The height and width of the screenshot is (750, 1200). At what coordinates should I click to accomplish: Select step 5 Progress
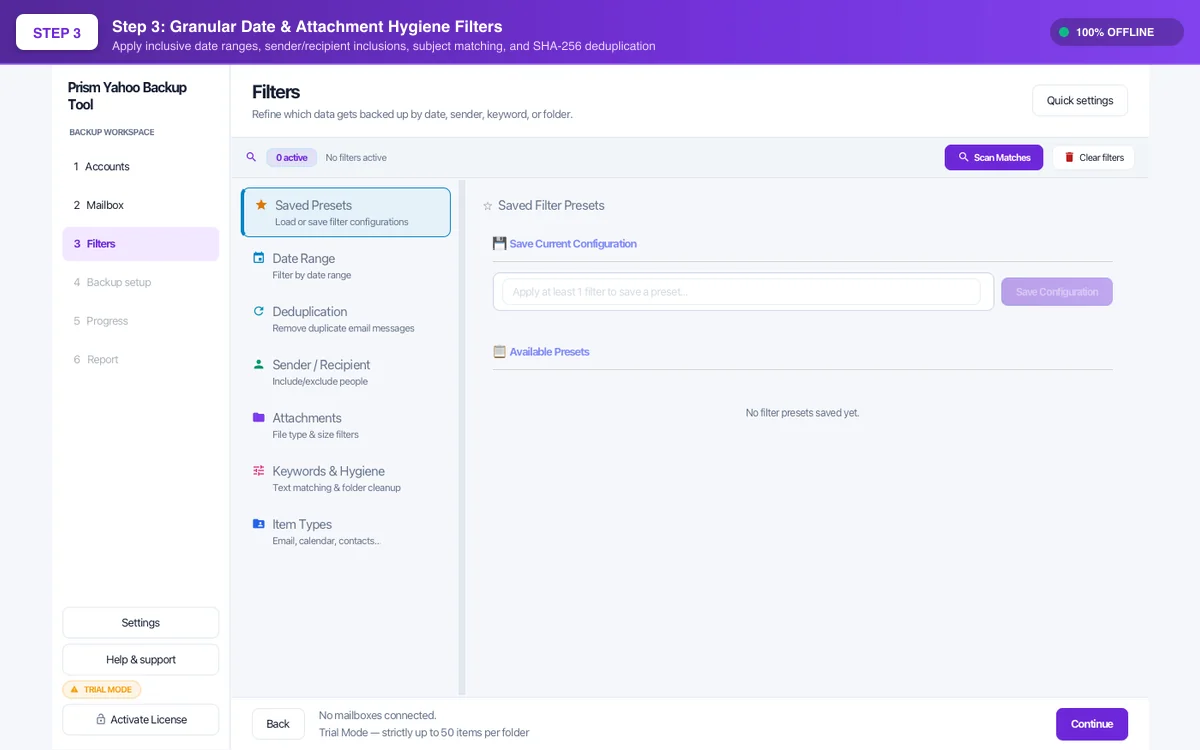(140, 321)
